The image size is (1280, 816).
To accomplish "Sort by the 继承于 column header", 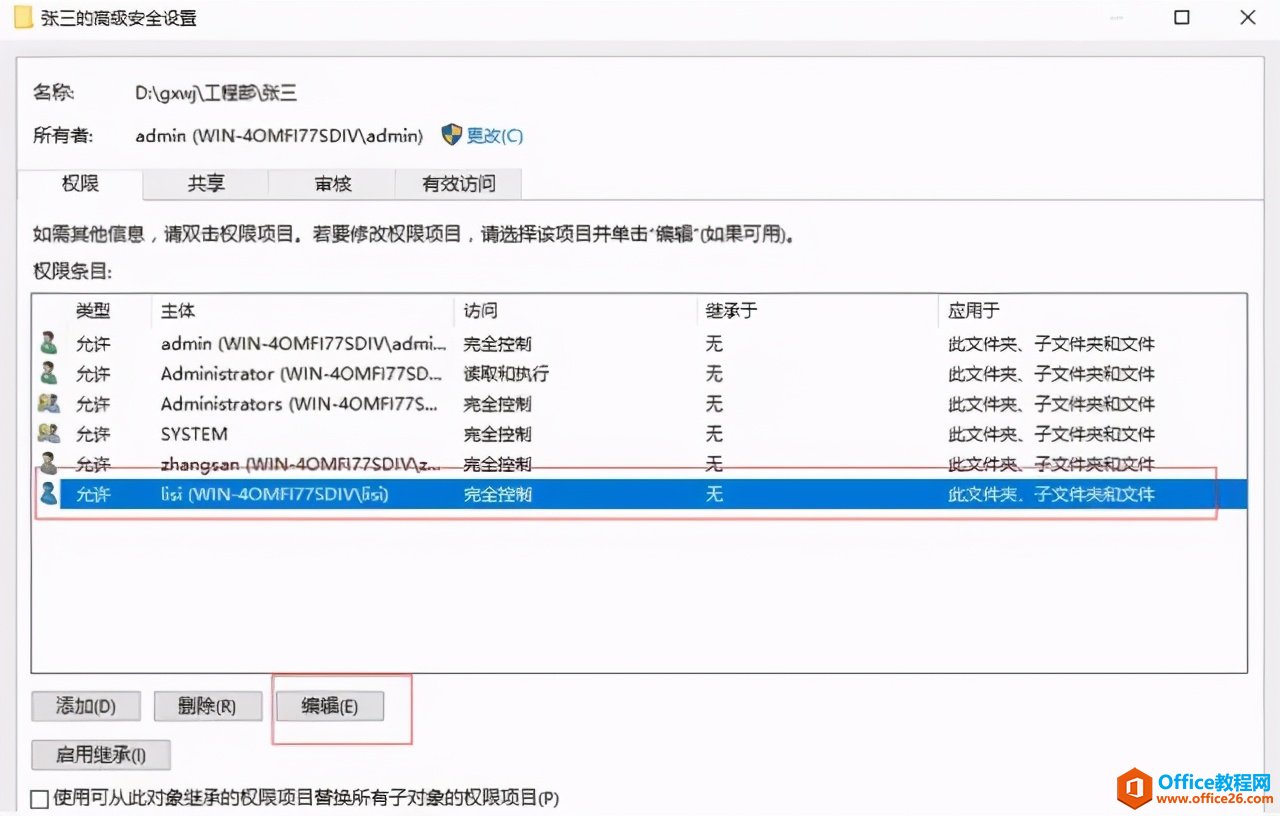I will click(817, 311).
